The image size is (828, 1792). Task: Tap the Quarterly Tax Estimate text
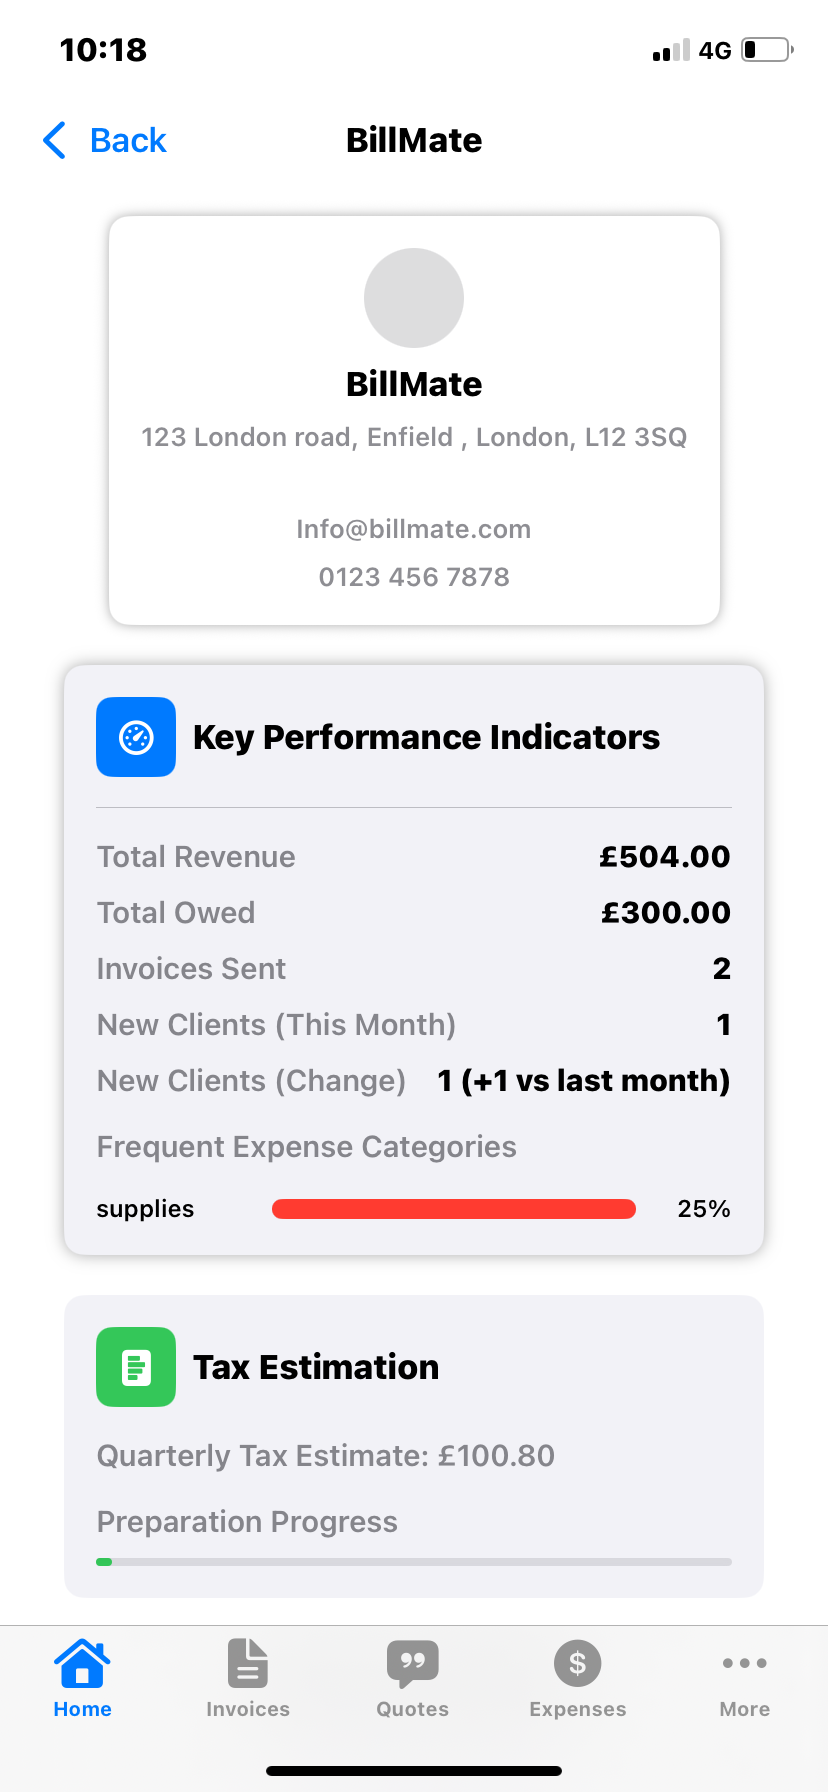325,1456
